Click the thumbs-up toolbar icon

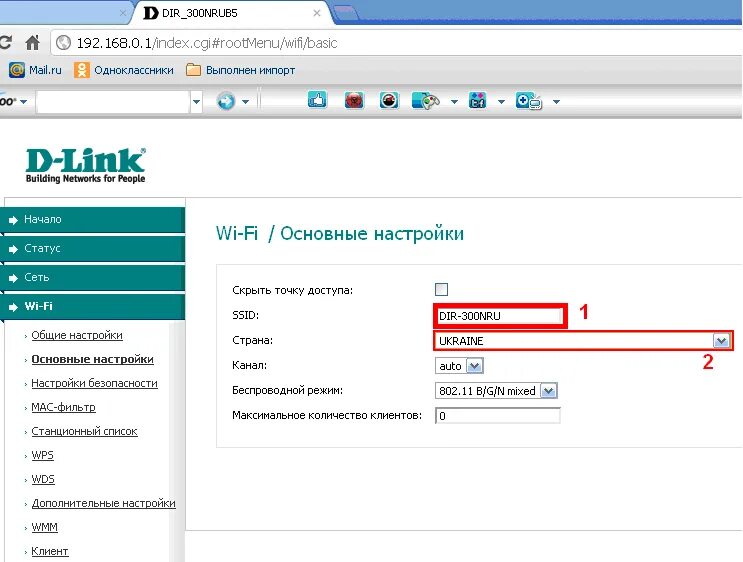[317, 100]
